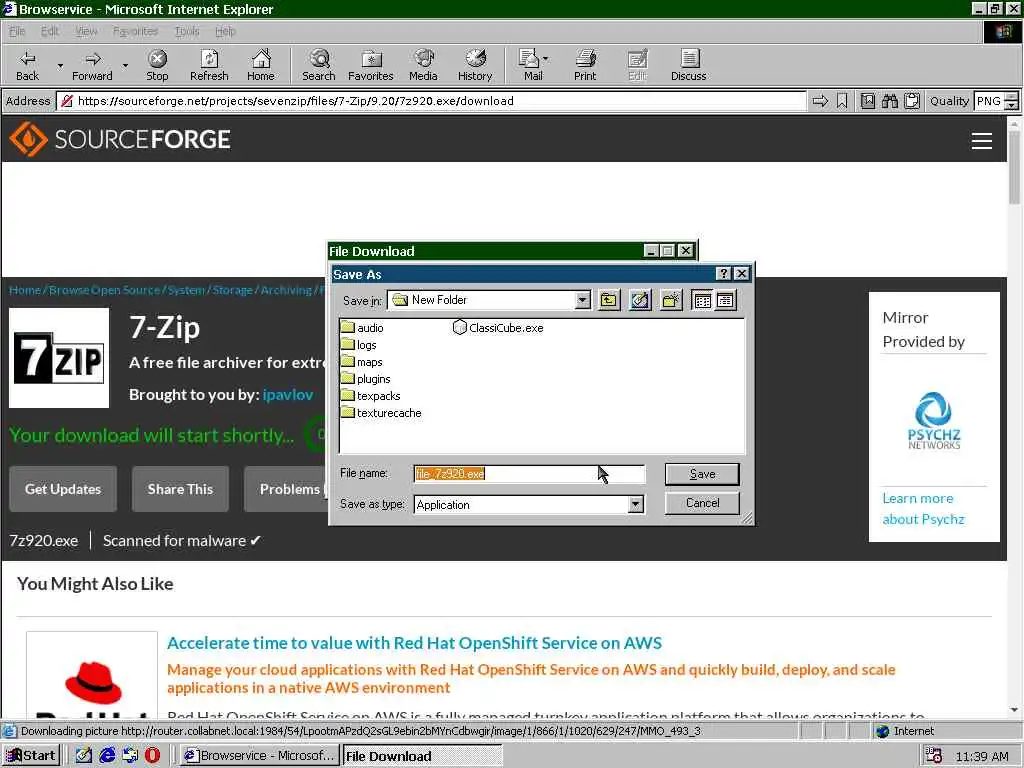Click the Start button
The height and width of the screenshot is (768, 1024).
[x=31, y=755]
